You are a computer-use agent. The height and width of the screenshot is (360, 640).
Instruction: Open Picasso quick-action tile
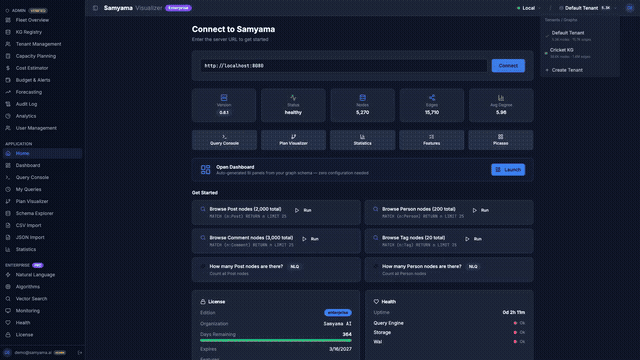[x=500, y=140]
